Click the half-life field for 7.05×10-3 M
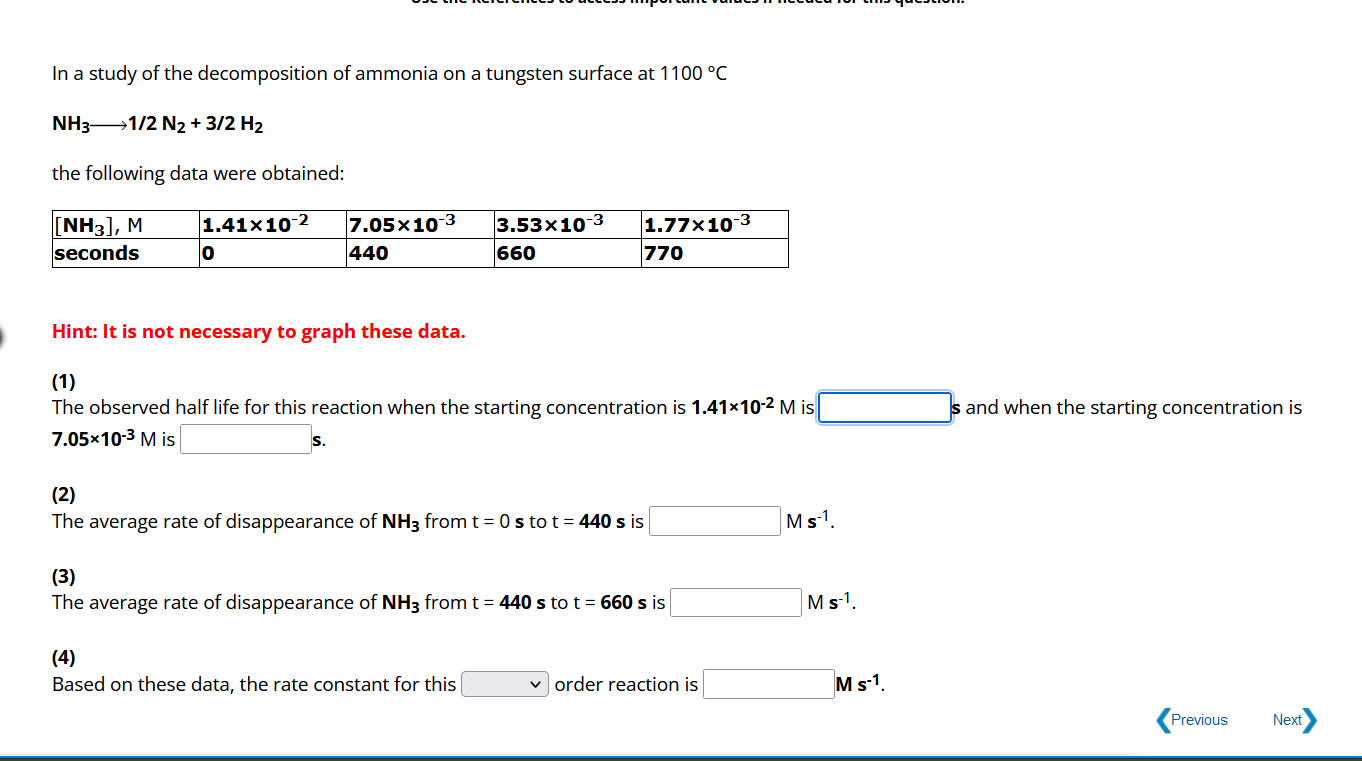The width and height of the screenshot is (1362, 761). (x=246, y=439)
